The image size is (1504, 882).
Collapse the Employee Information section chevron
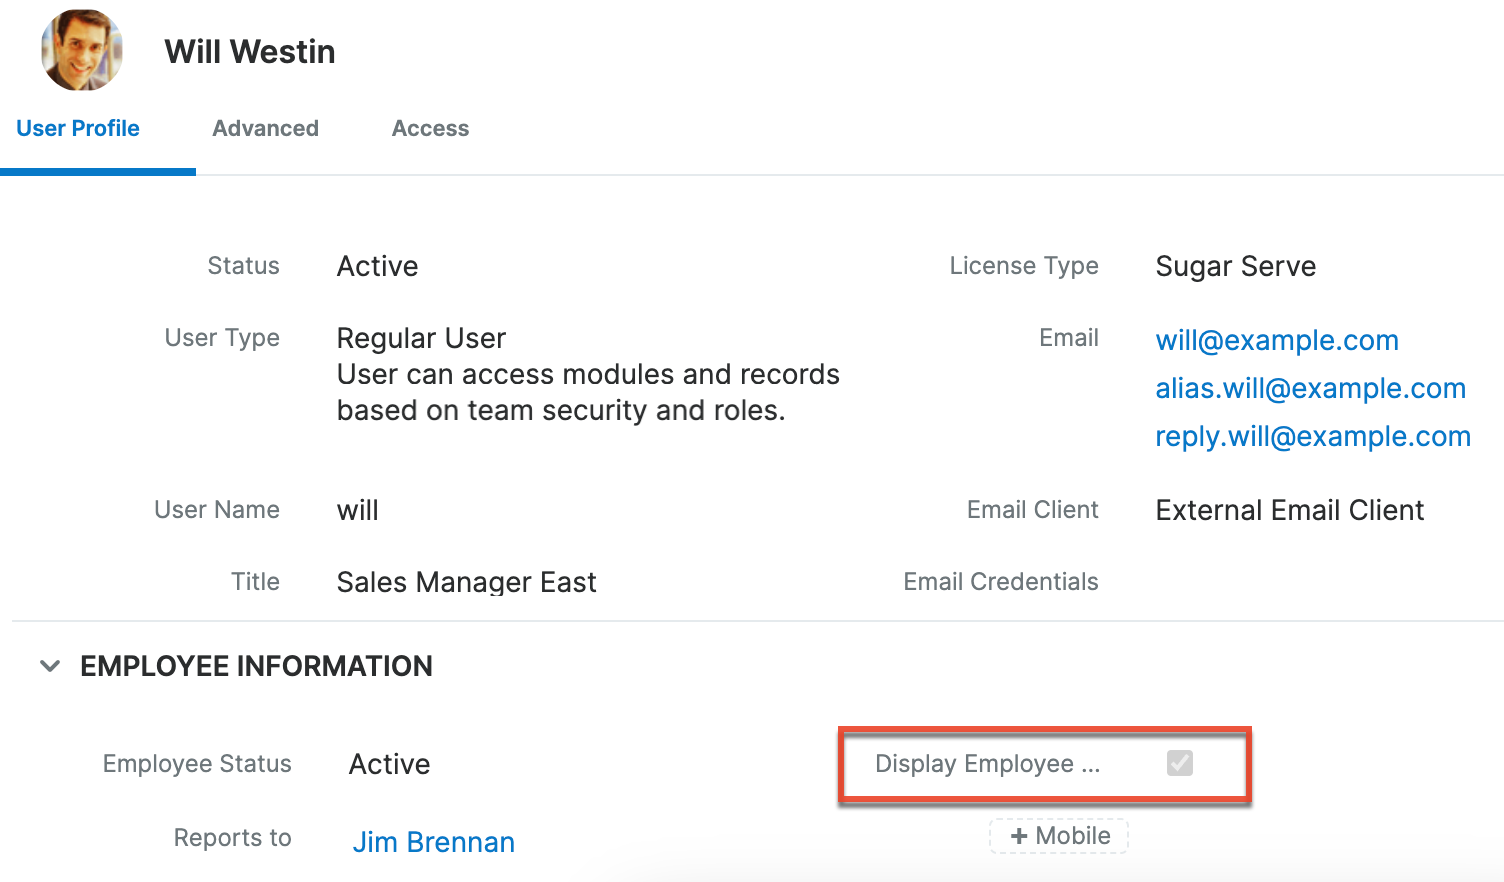(x=50, y=666)
